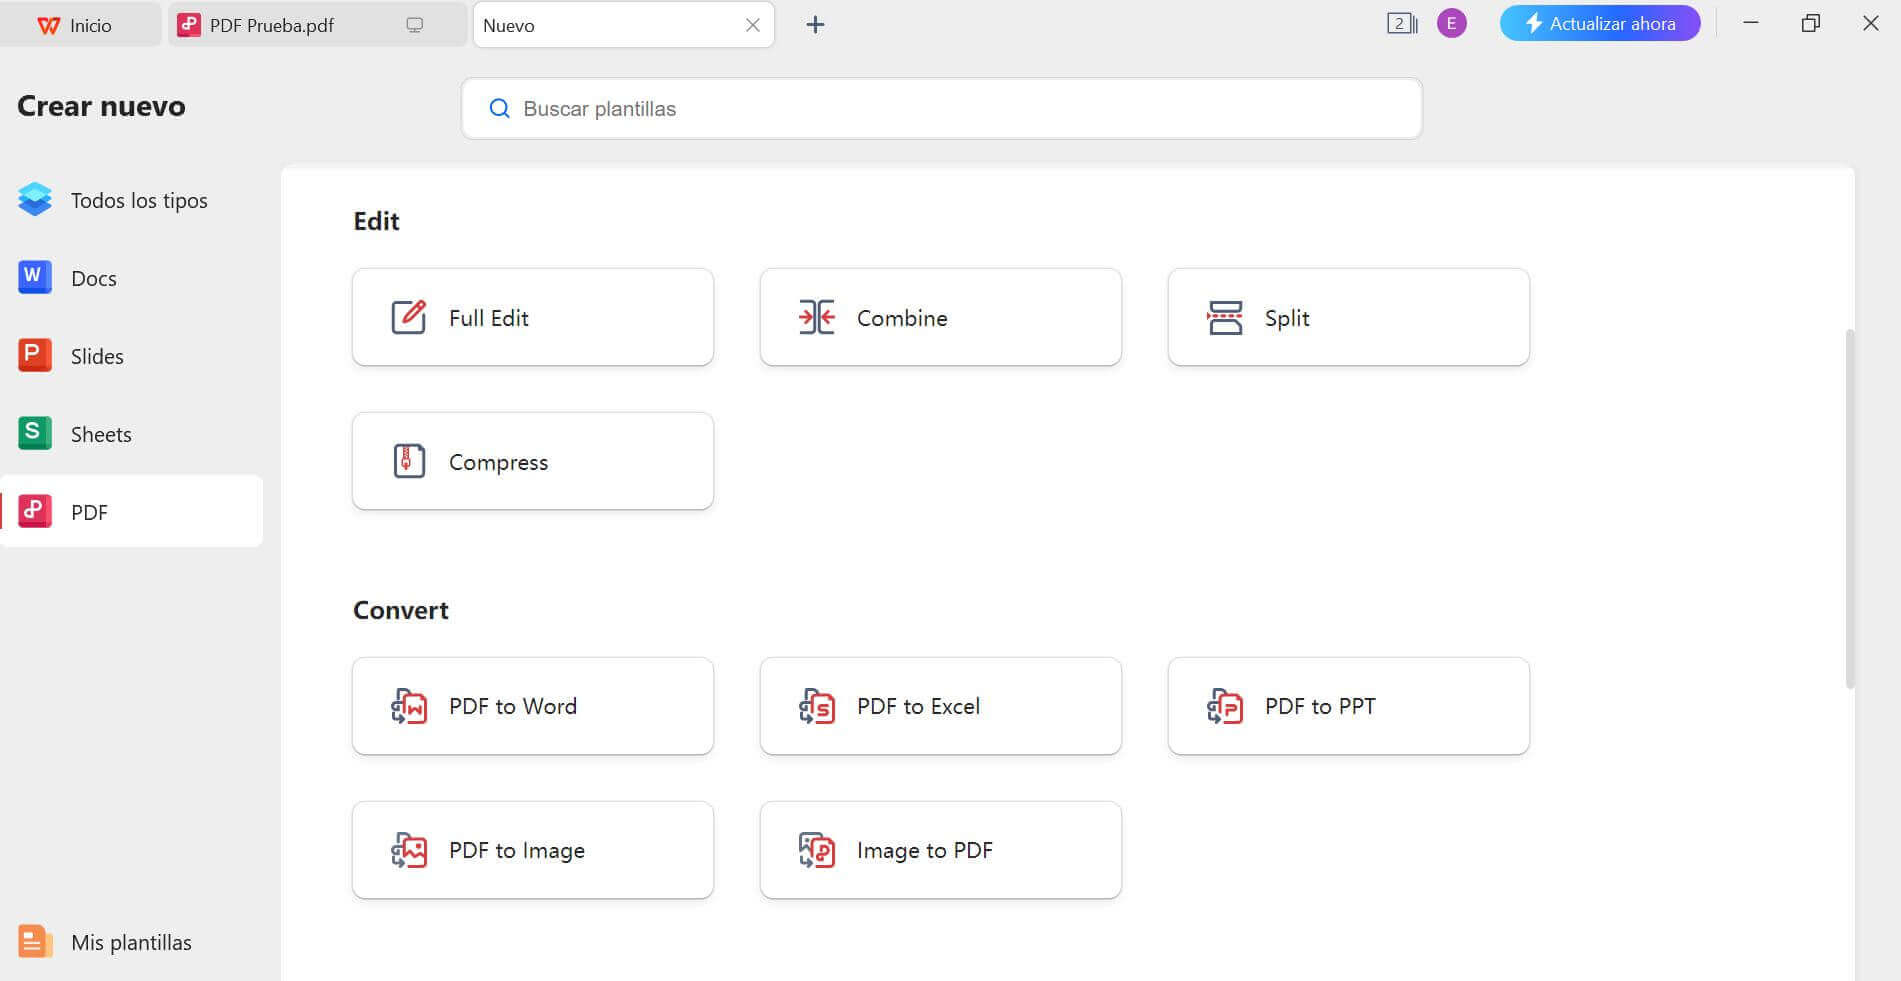1901x981 pixels.
Task: Select Todos los tipos category
Action: [x=138, y=200]
